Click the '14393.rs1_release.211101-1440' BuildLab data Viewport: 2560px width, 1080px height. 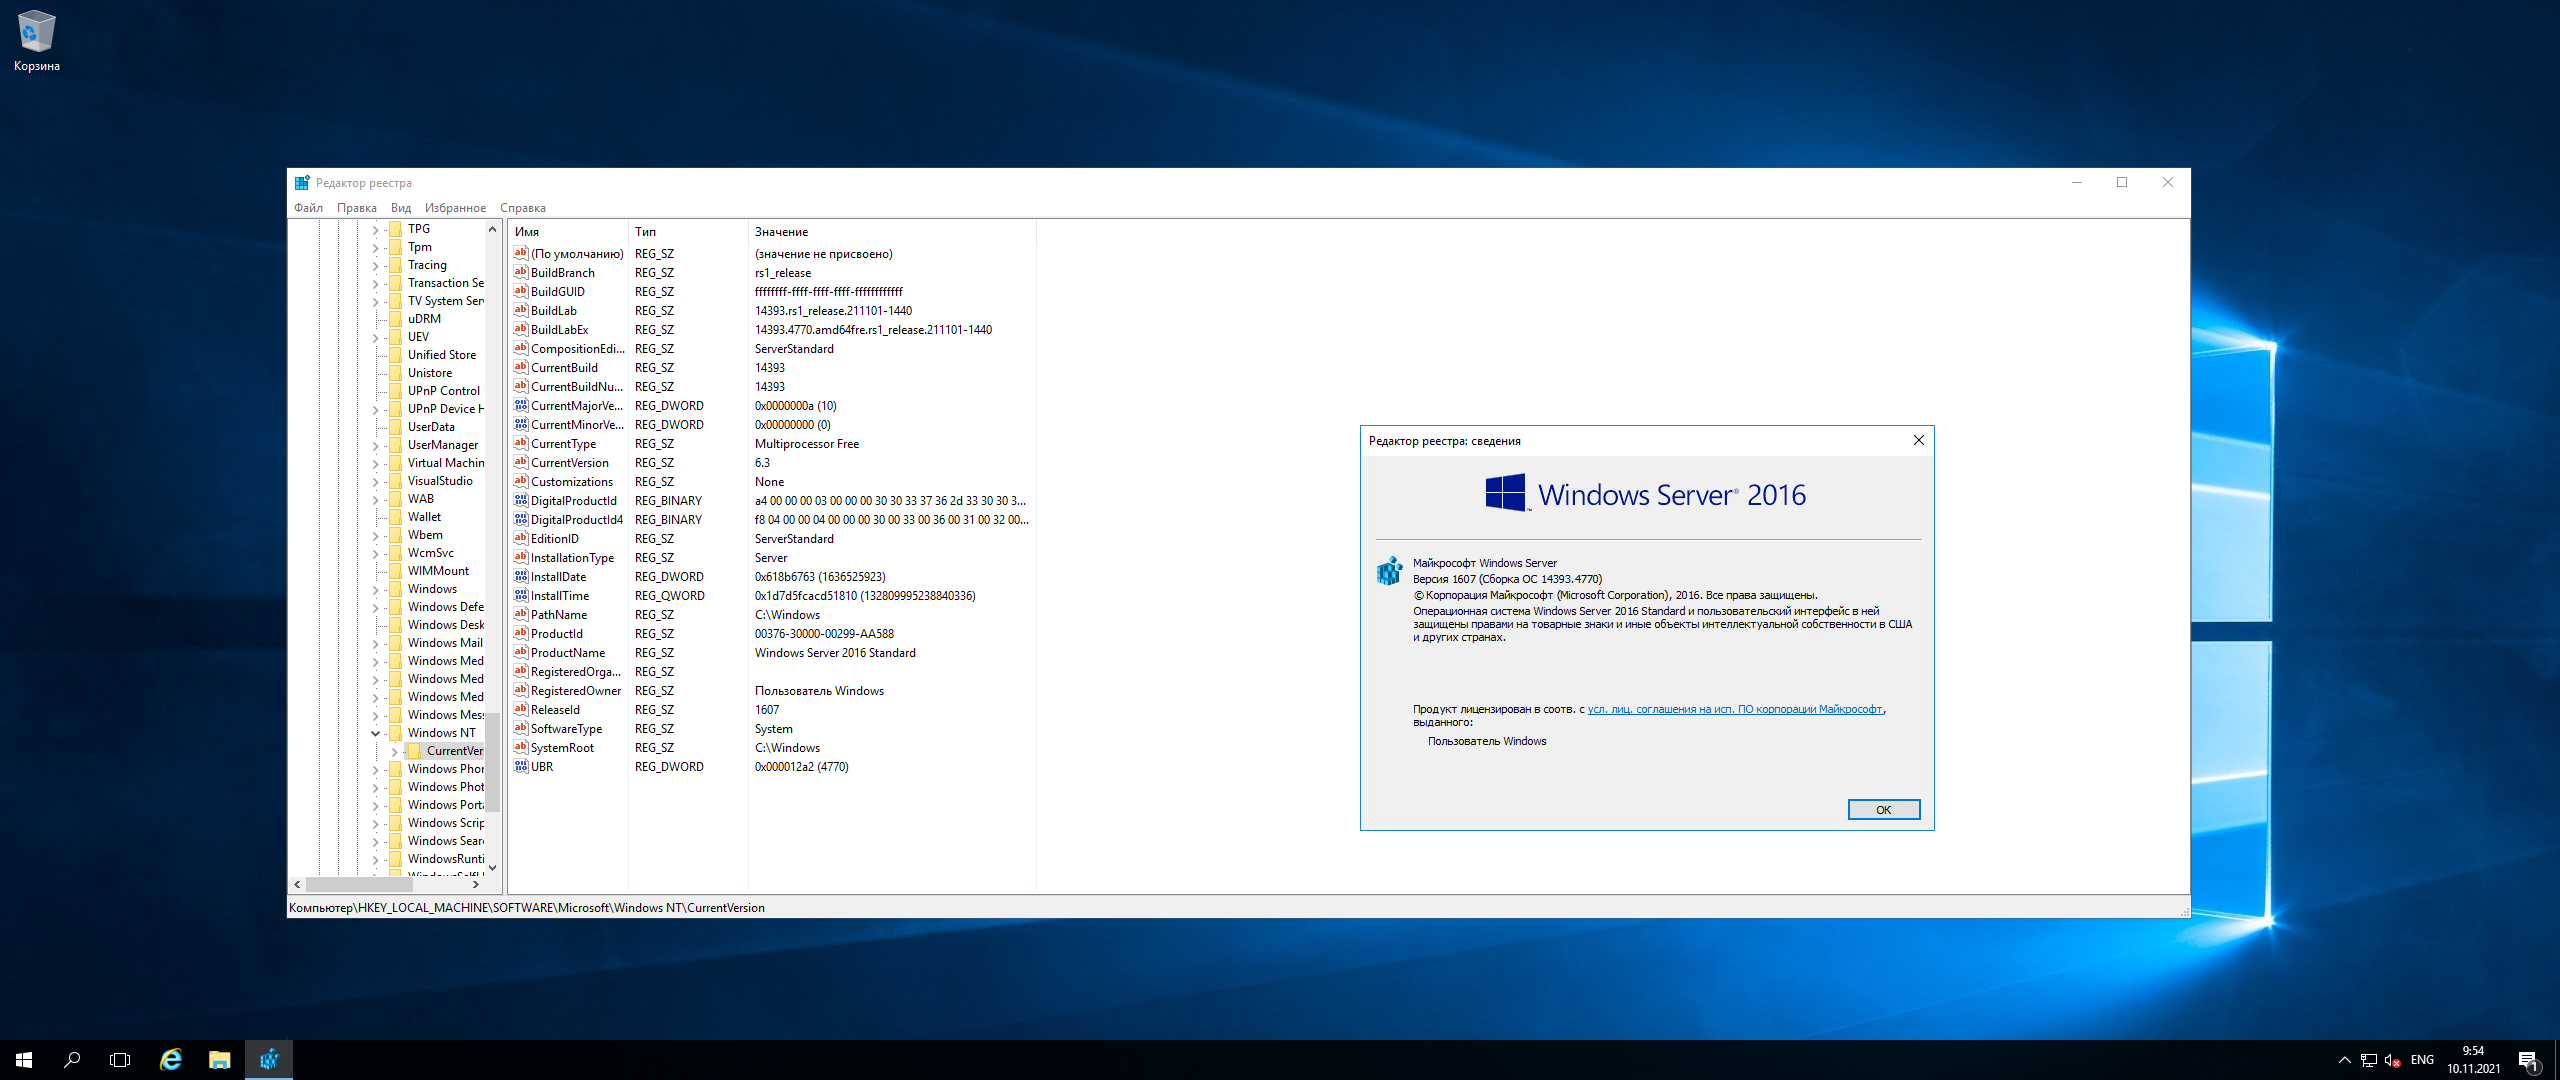tap(833, 311)
